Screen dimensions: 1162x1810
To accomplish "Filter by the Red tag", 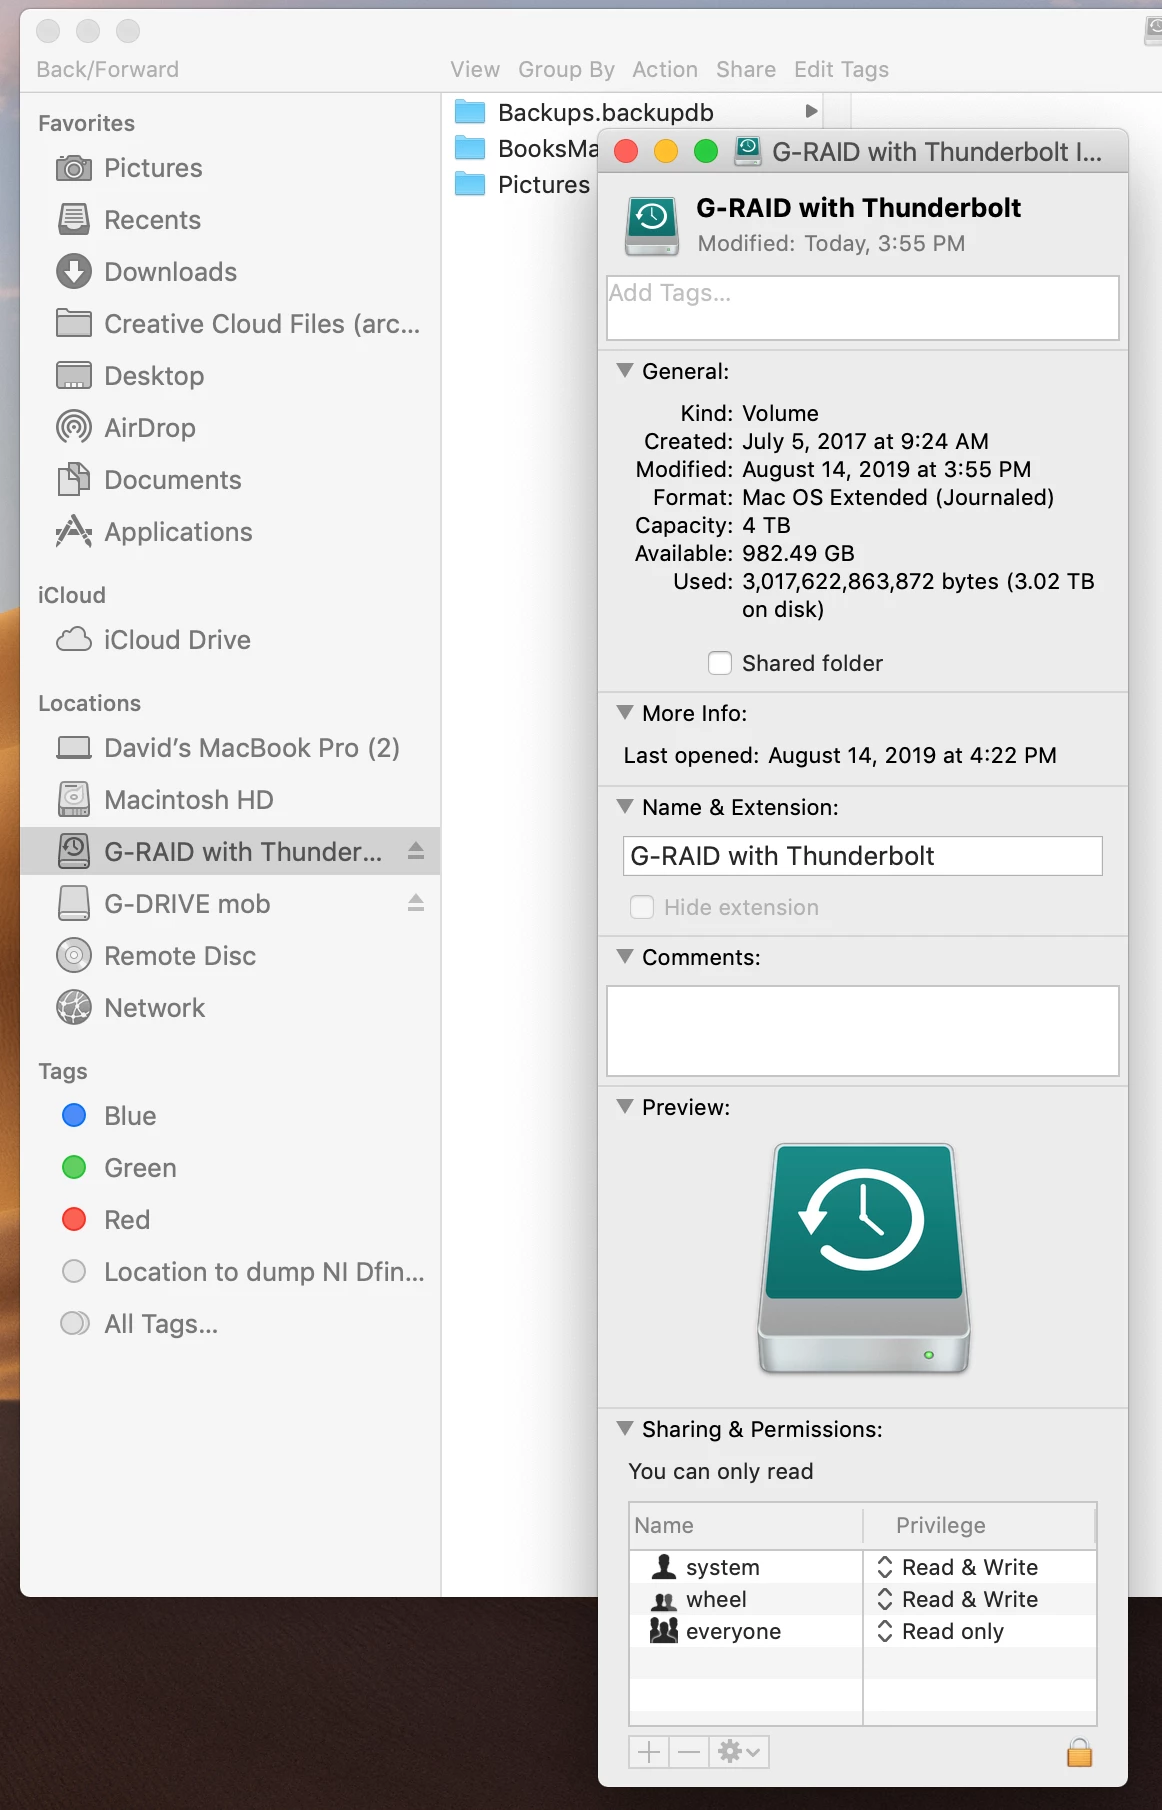I will [230, 1220].
